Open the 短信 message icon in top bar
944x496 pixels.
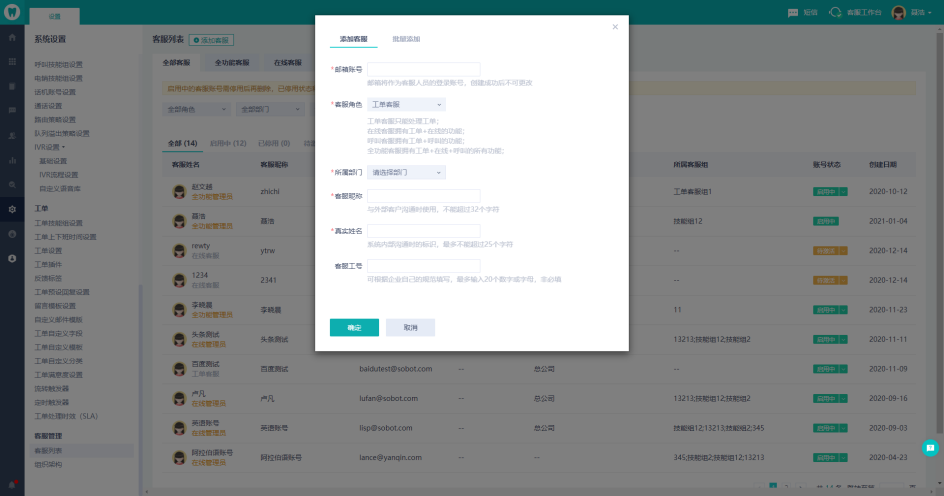[793, 13]
